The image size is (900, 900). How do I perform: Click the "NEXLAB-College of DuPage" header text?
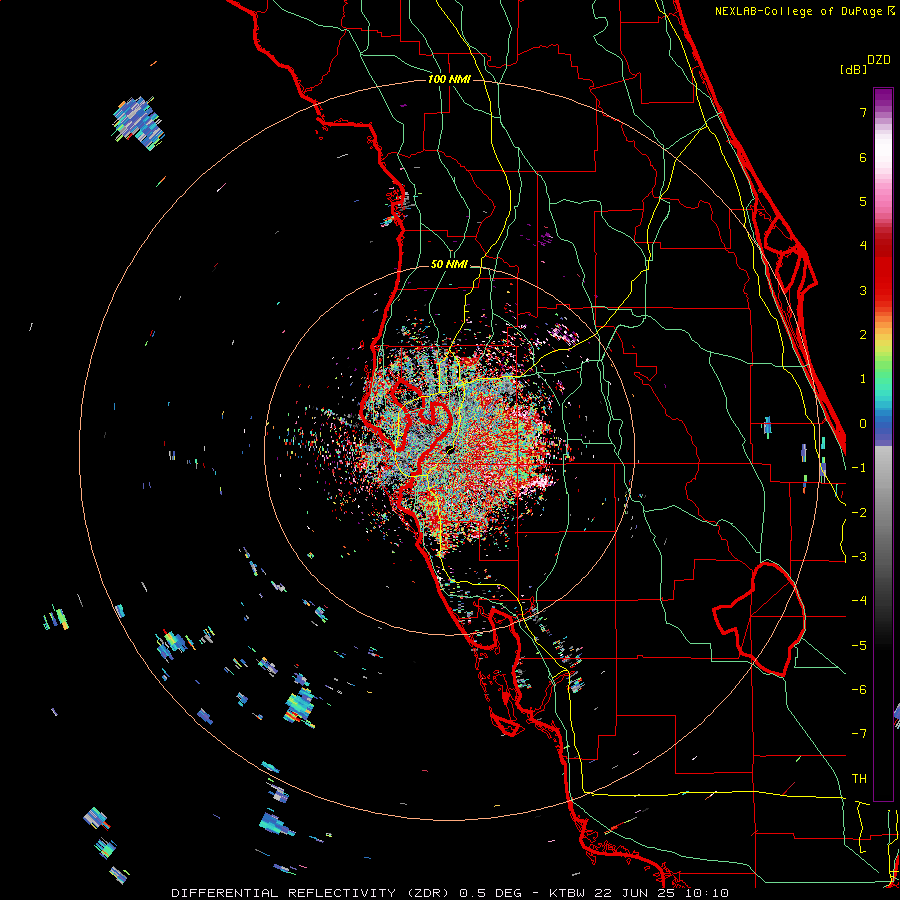[800, 11]
